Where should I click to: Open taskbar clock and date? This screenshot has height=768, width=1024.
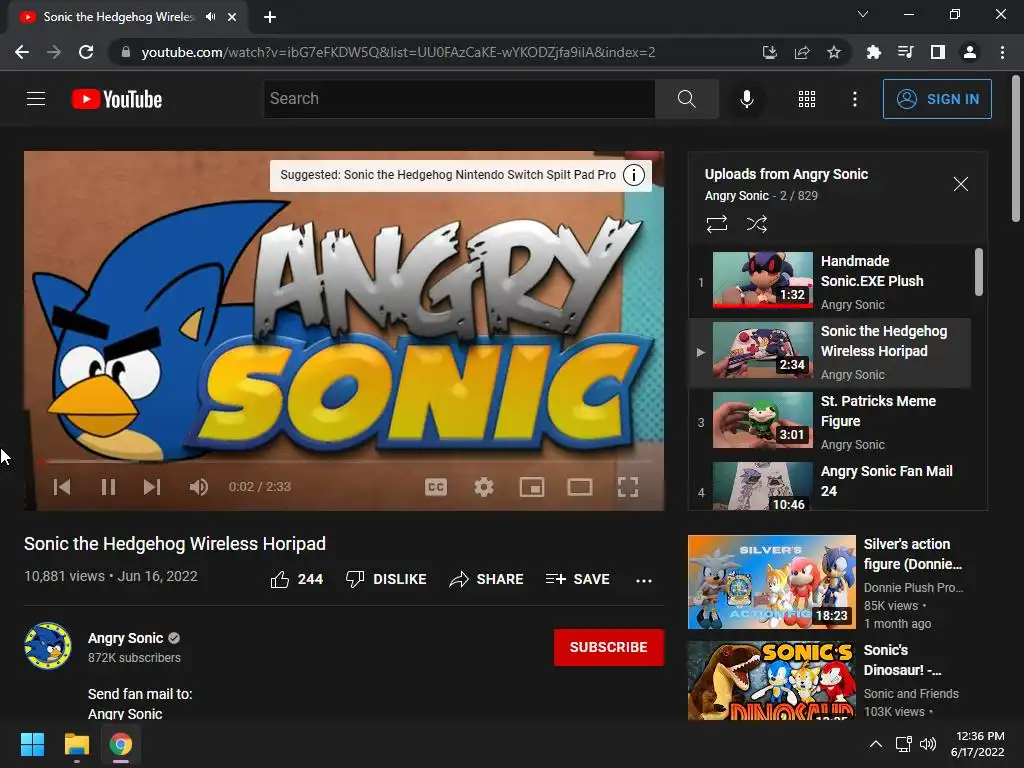point(978,744)
